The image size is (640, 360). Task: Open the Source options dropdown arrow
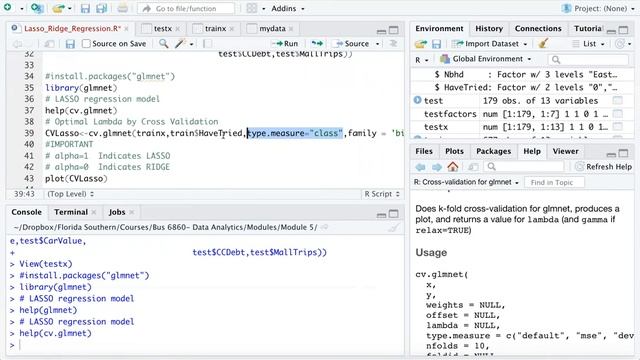(x=378, y=44)
